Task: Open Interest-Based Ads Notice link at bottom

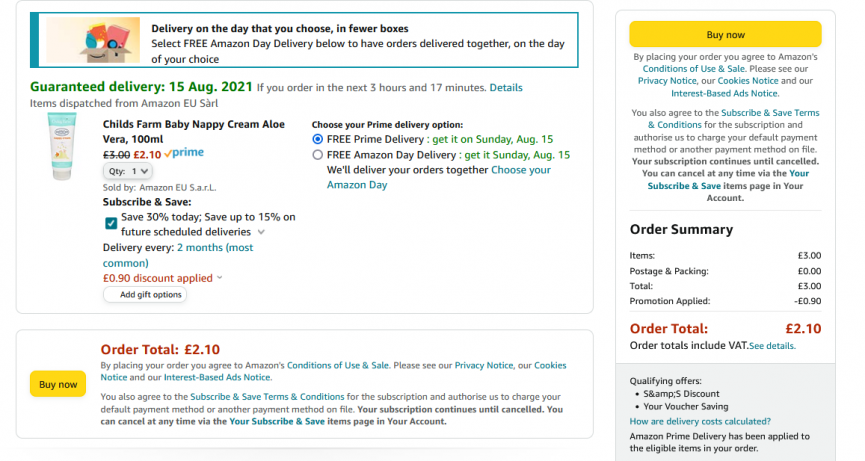Action: 217,377
